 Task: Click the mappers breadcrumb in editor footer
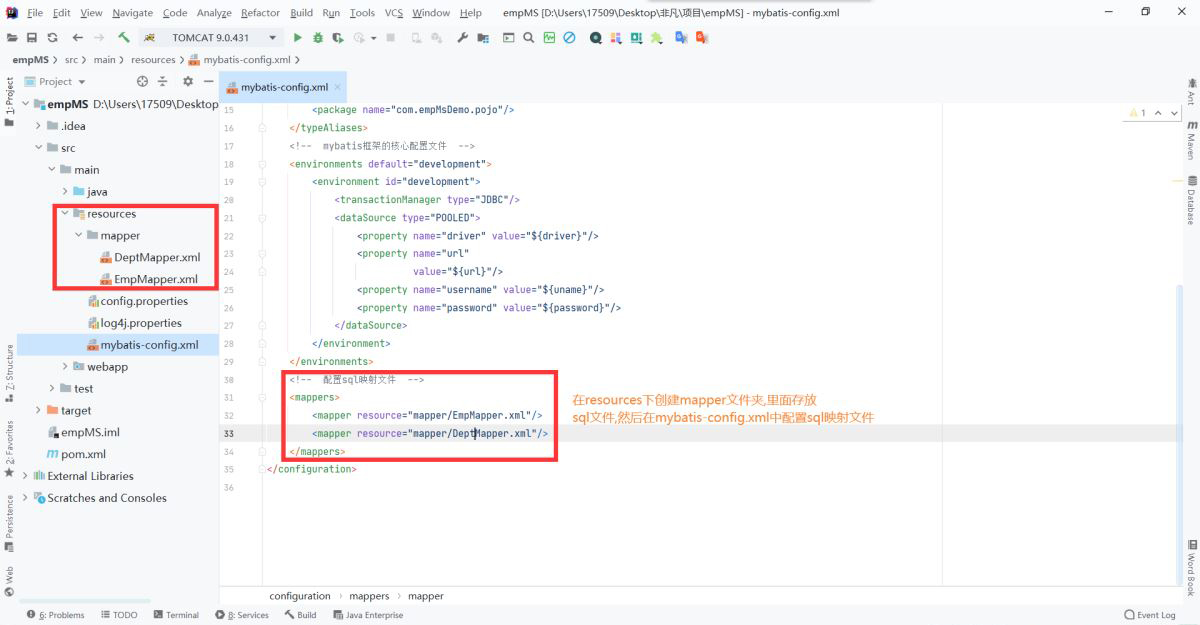pyautogui.click(x=369, y=596)
